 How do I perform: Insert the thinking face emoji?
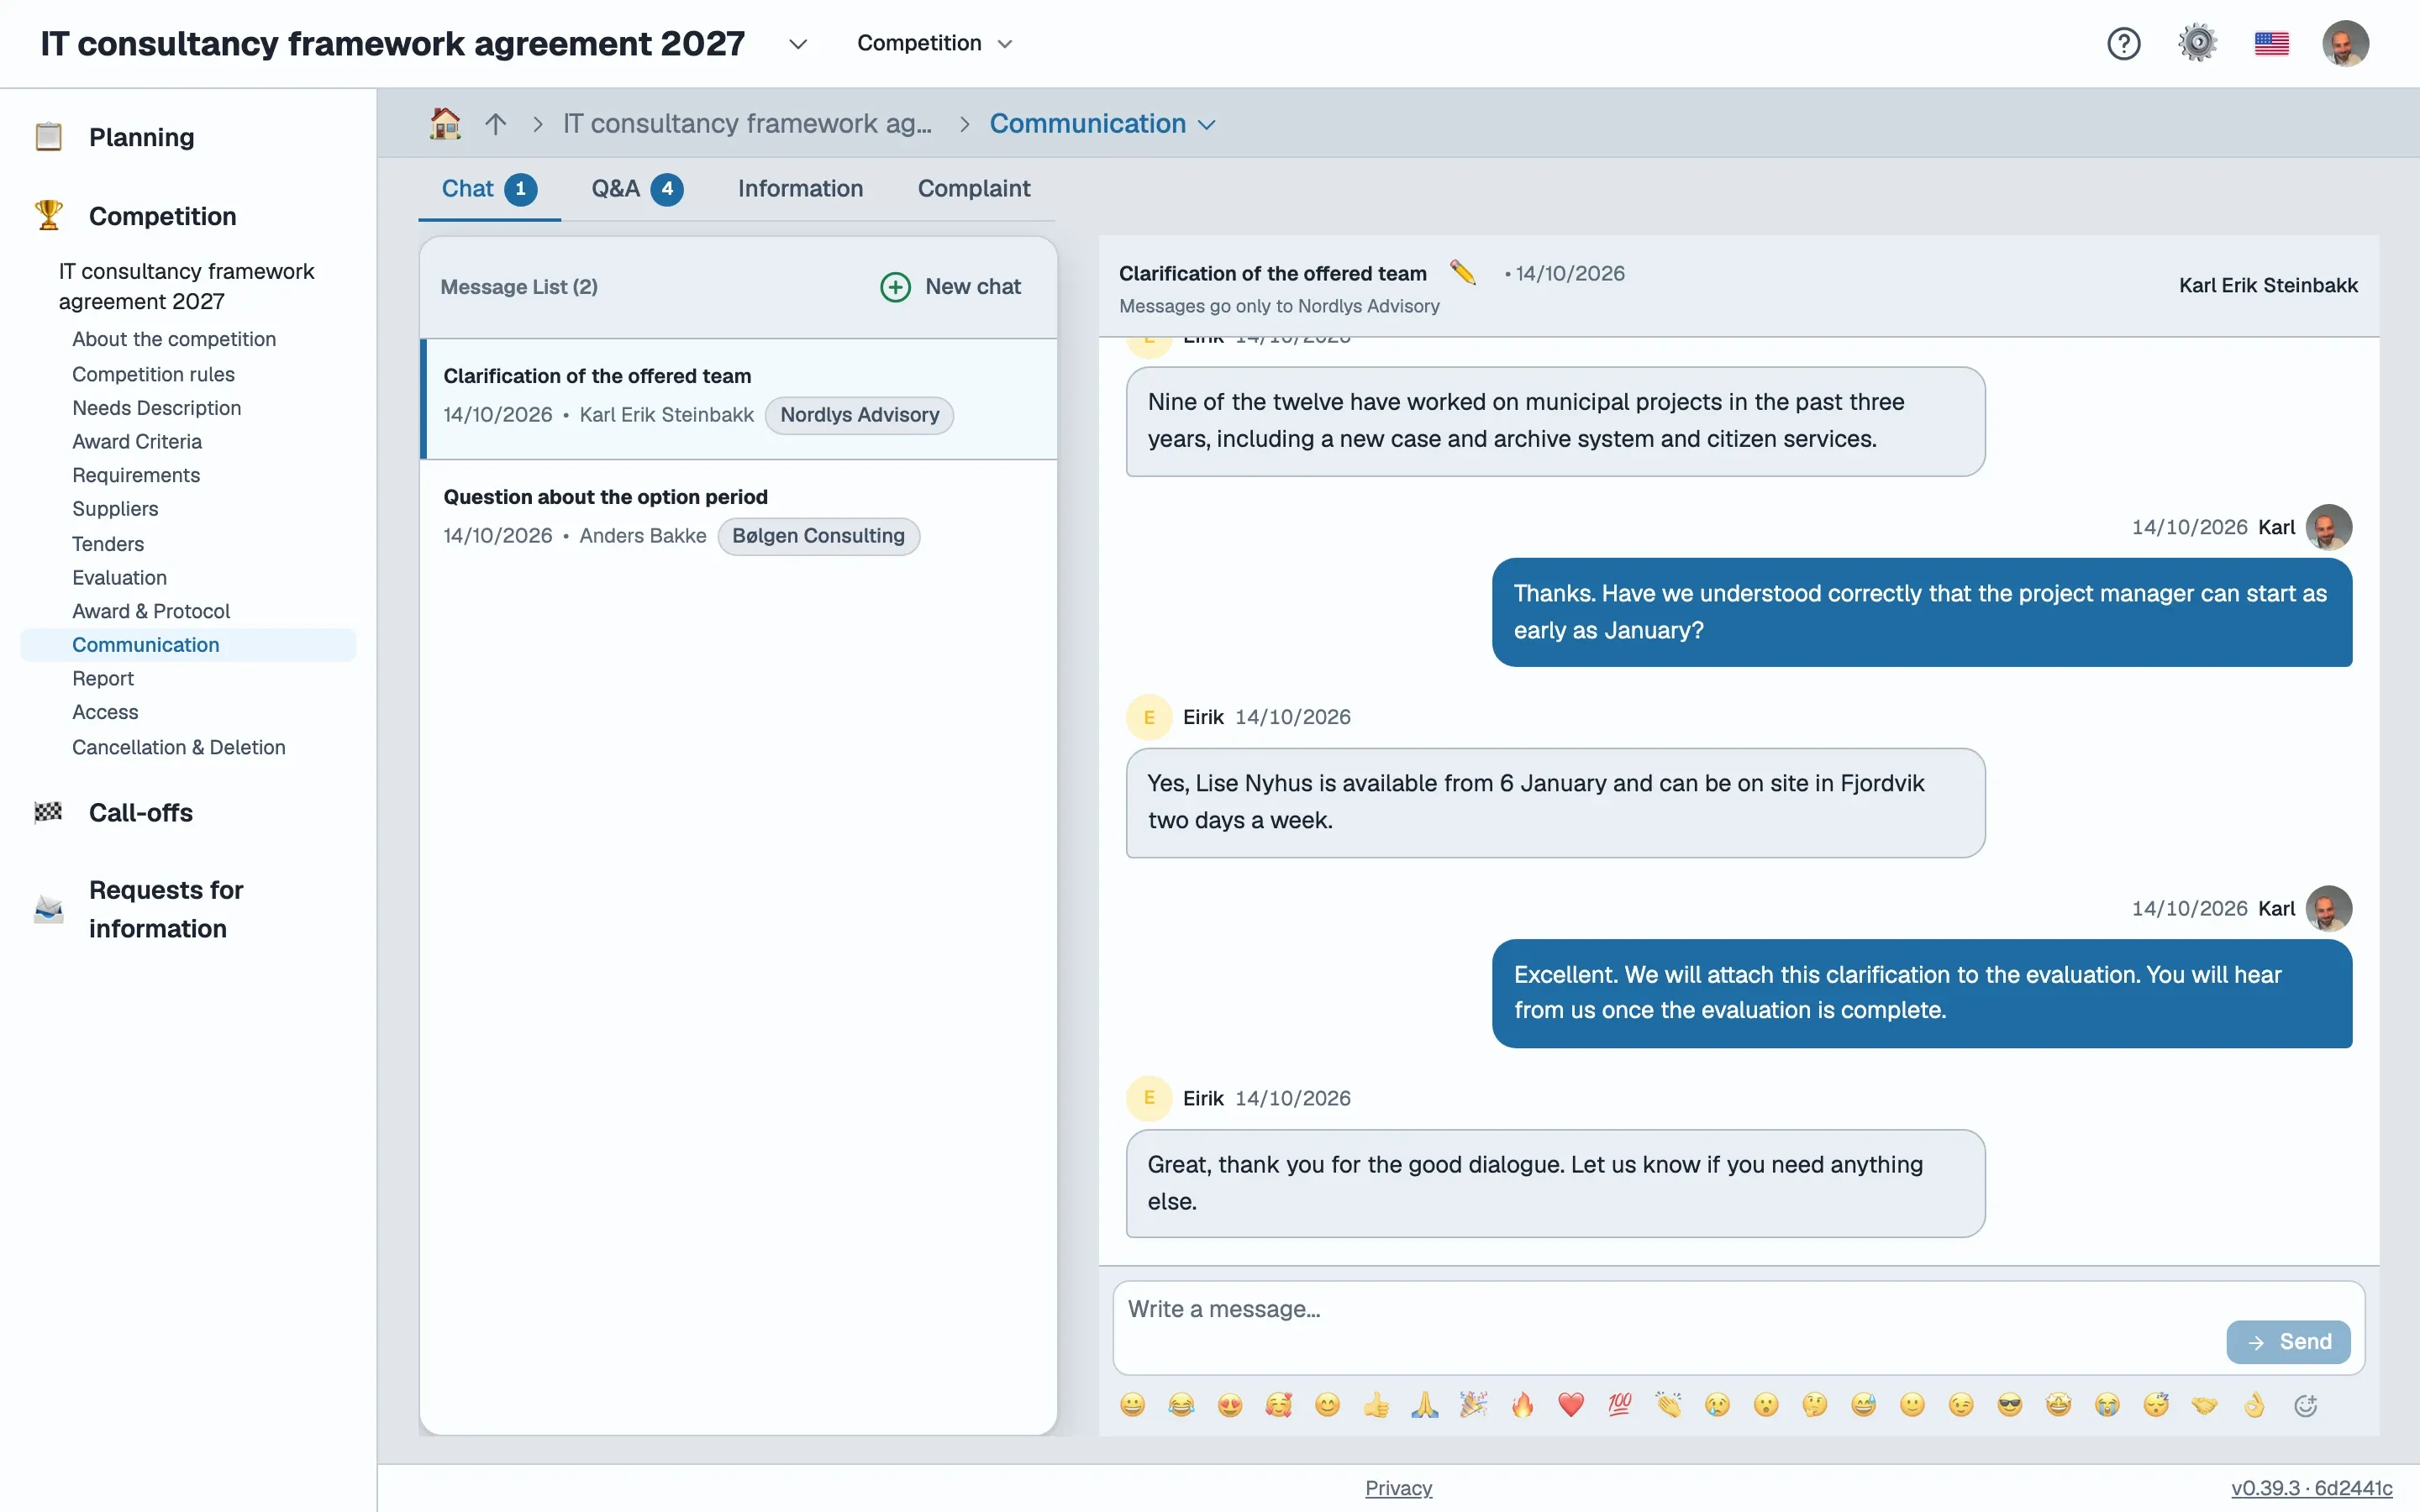point(1814,1404)
